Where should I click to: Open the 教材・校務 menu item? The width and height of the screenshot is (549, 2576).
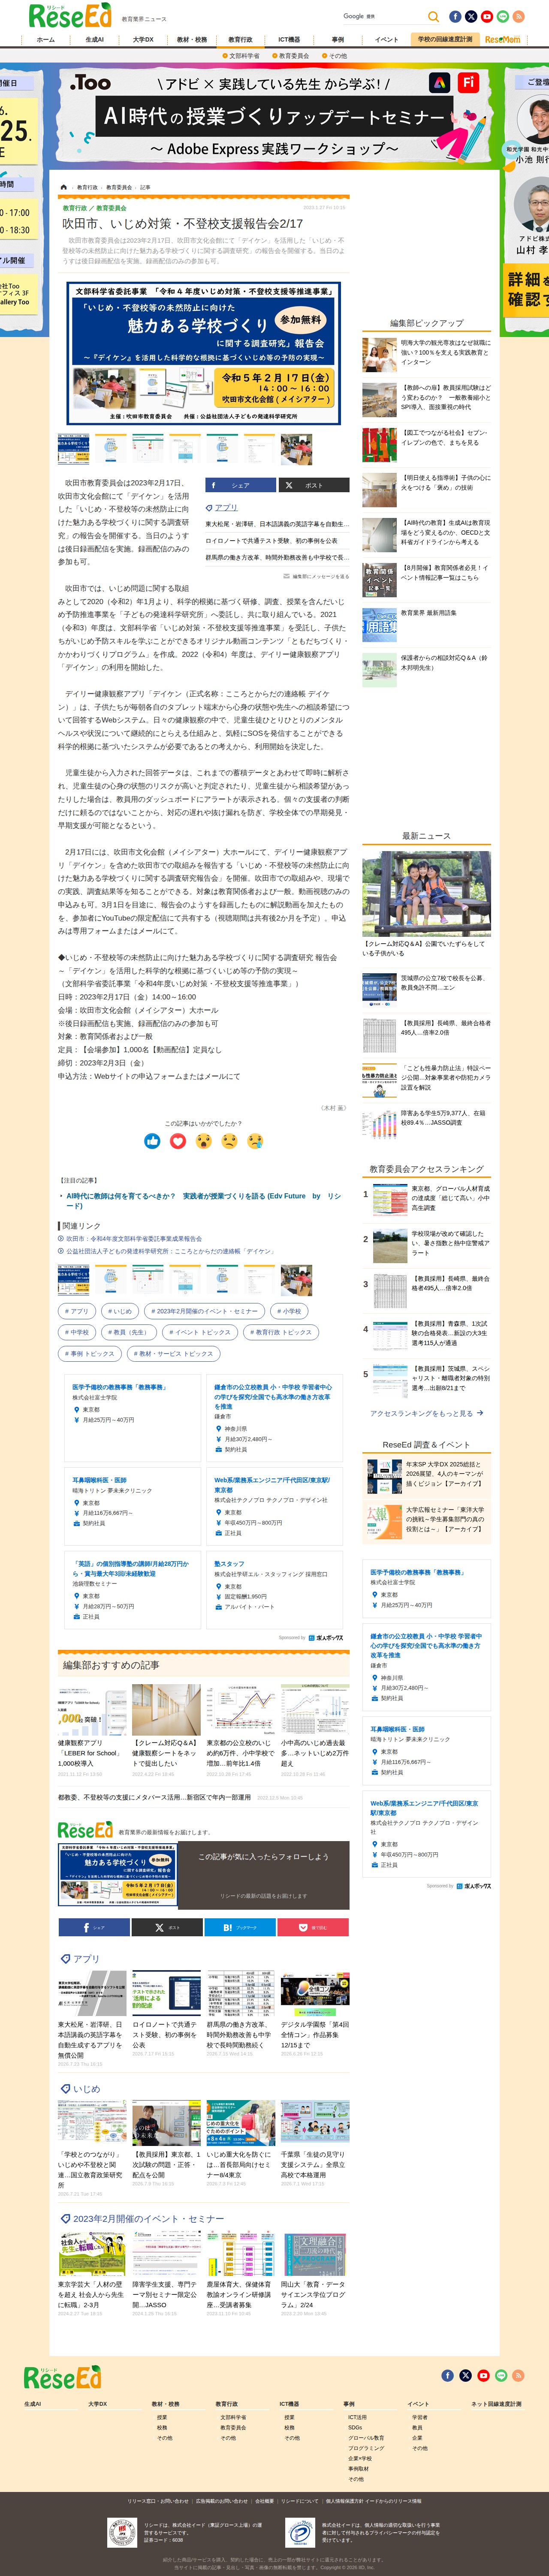click(192, 40)
